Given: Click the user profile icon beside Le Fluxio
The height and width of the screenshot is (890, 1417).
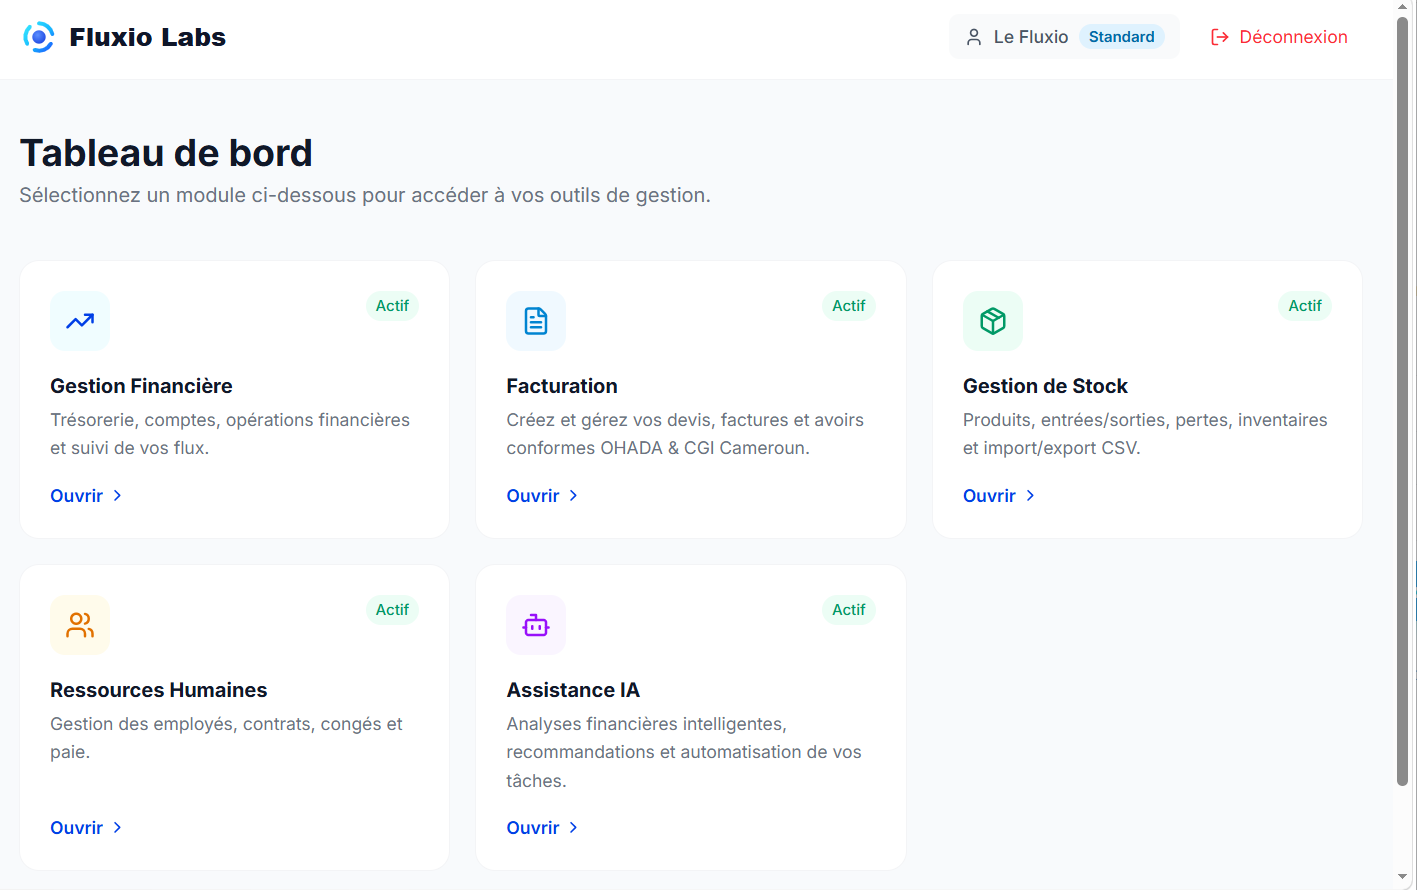Looking at the screenshot, I should [974, 37].
